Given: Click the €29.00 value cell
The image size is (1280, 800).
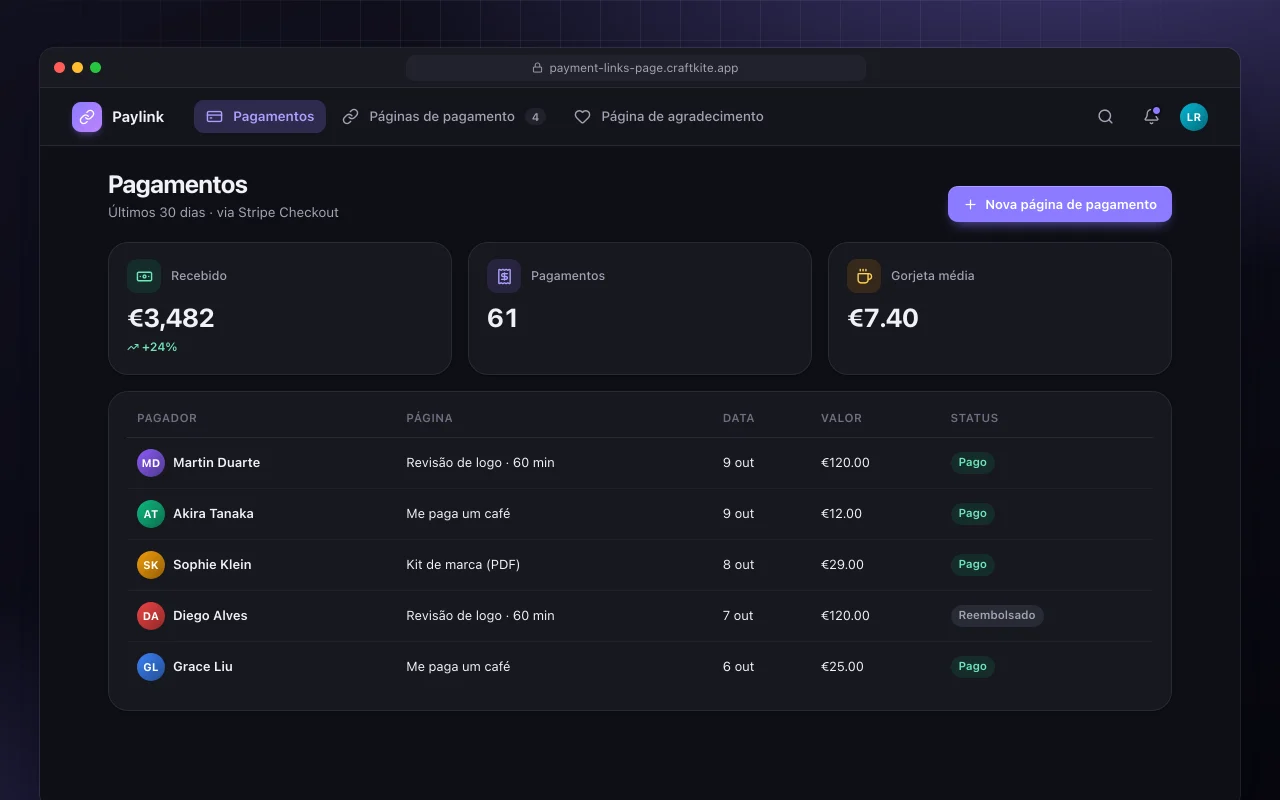Looking at the screenshot, I should coord(842,565).
